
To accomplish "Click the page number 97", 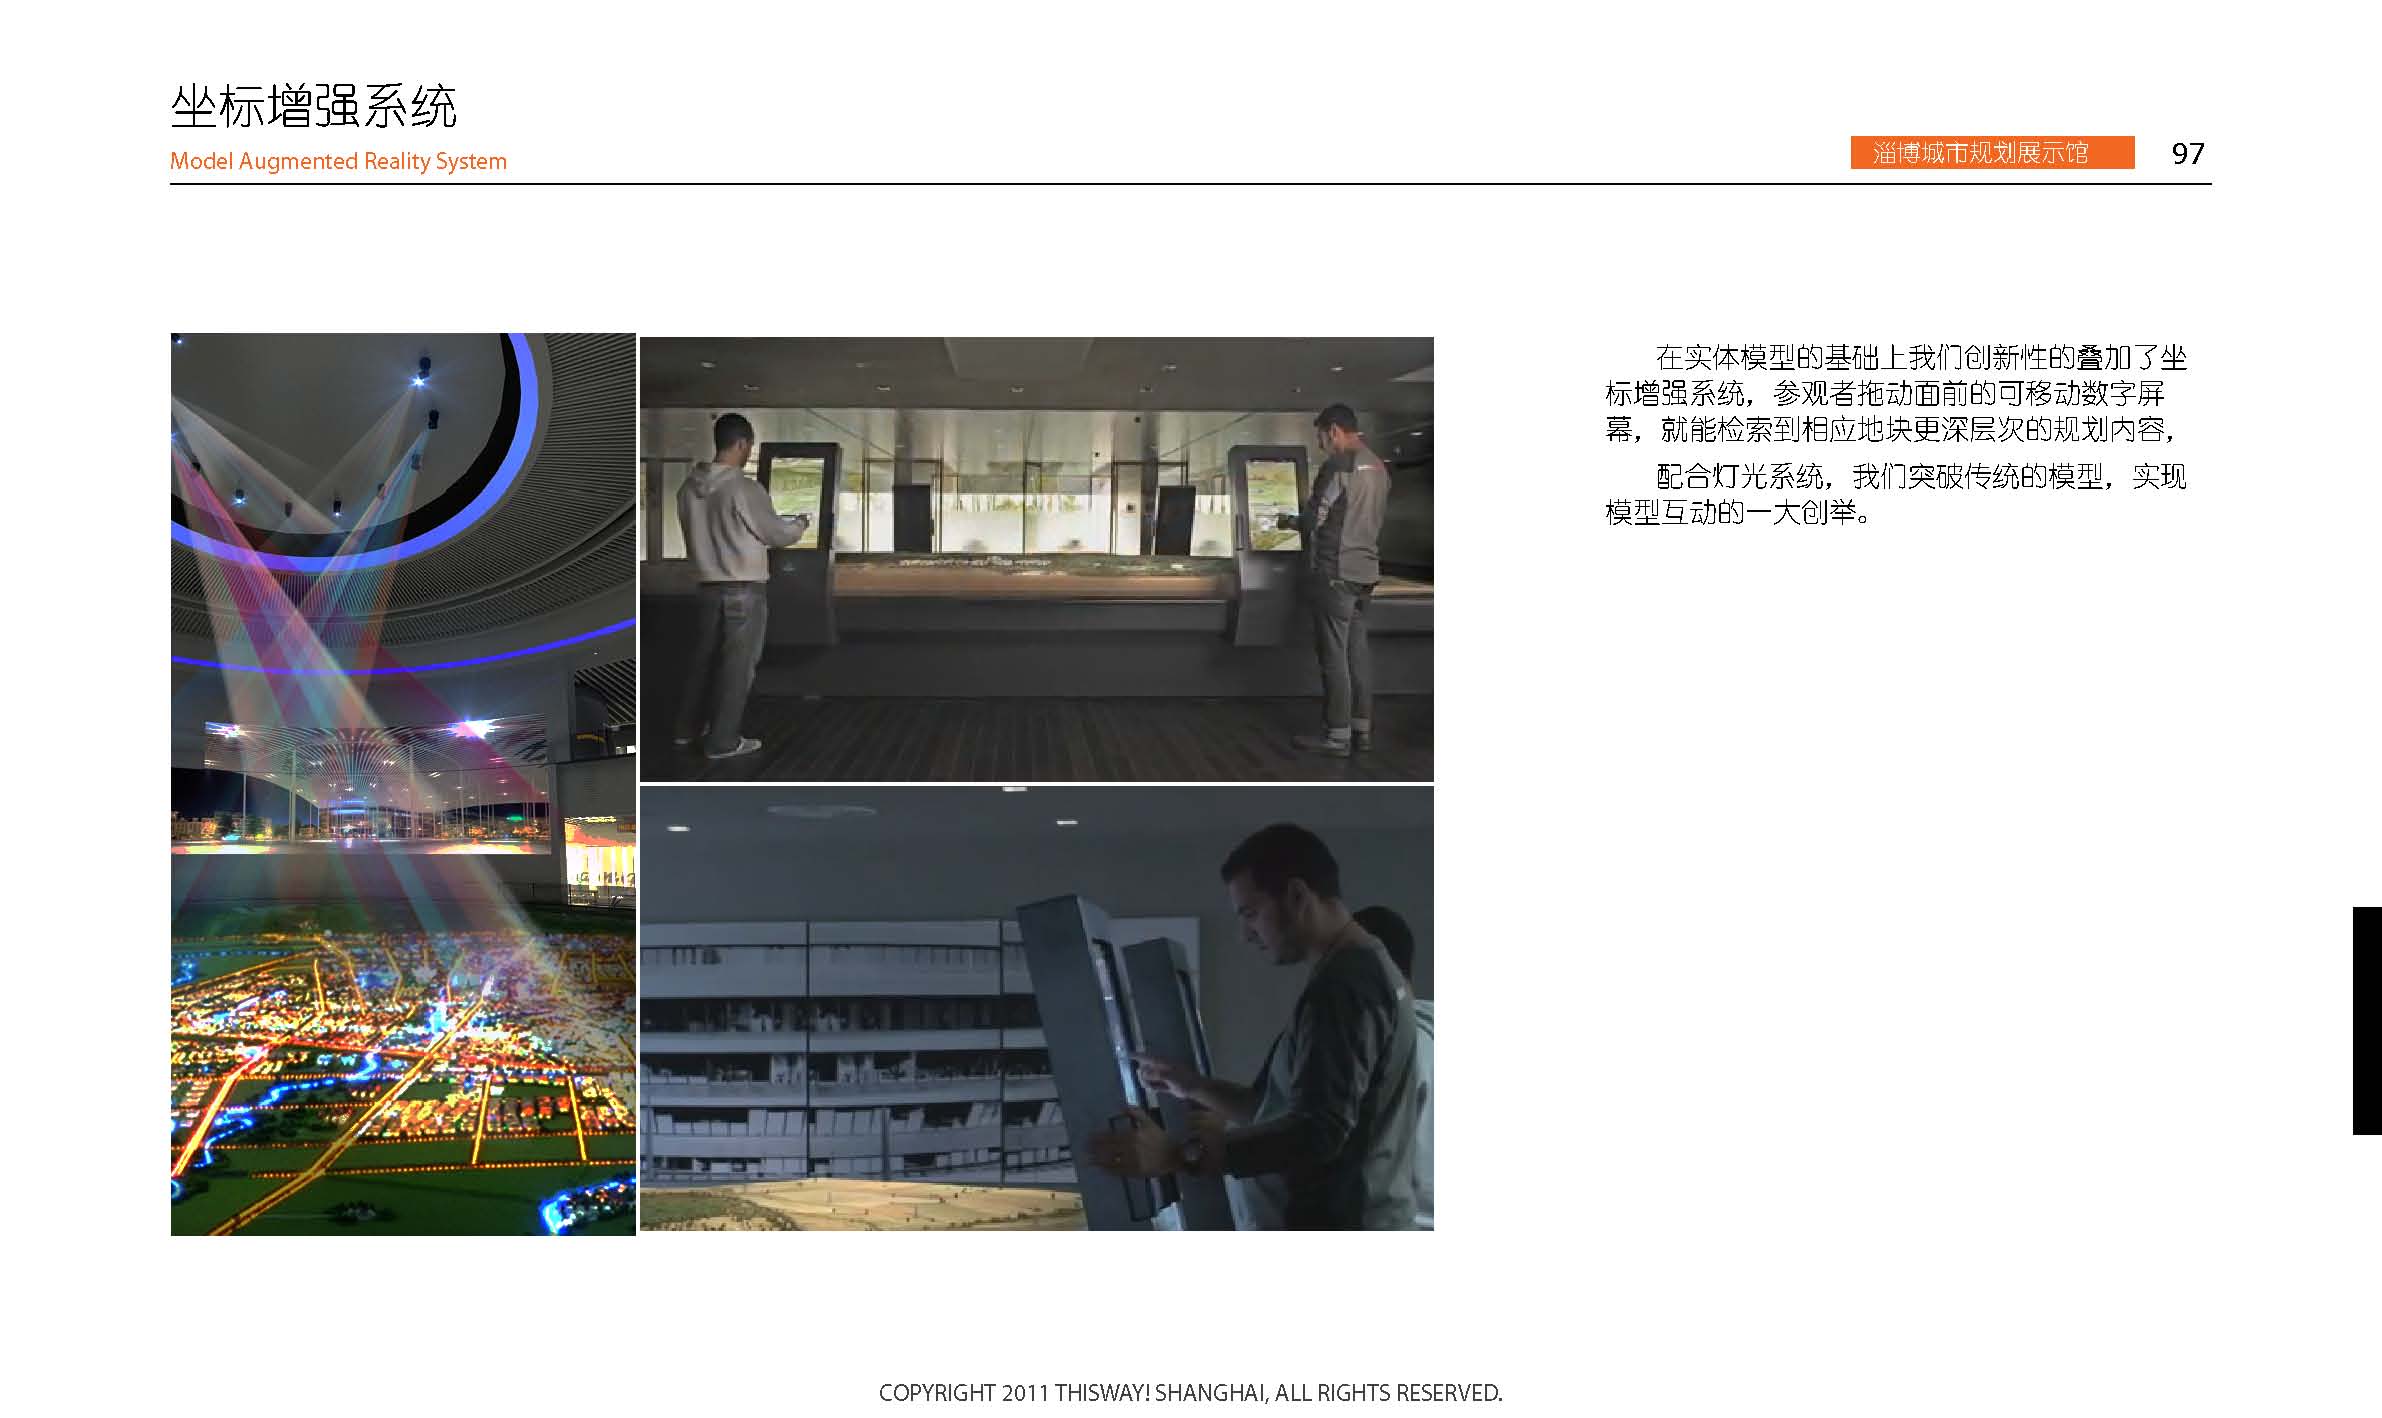I will click(2188, 153).
